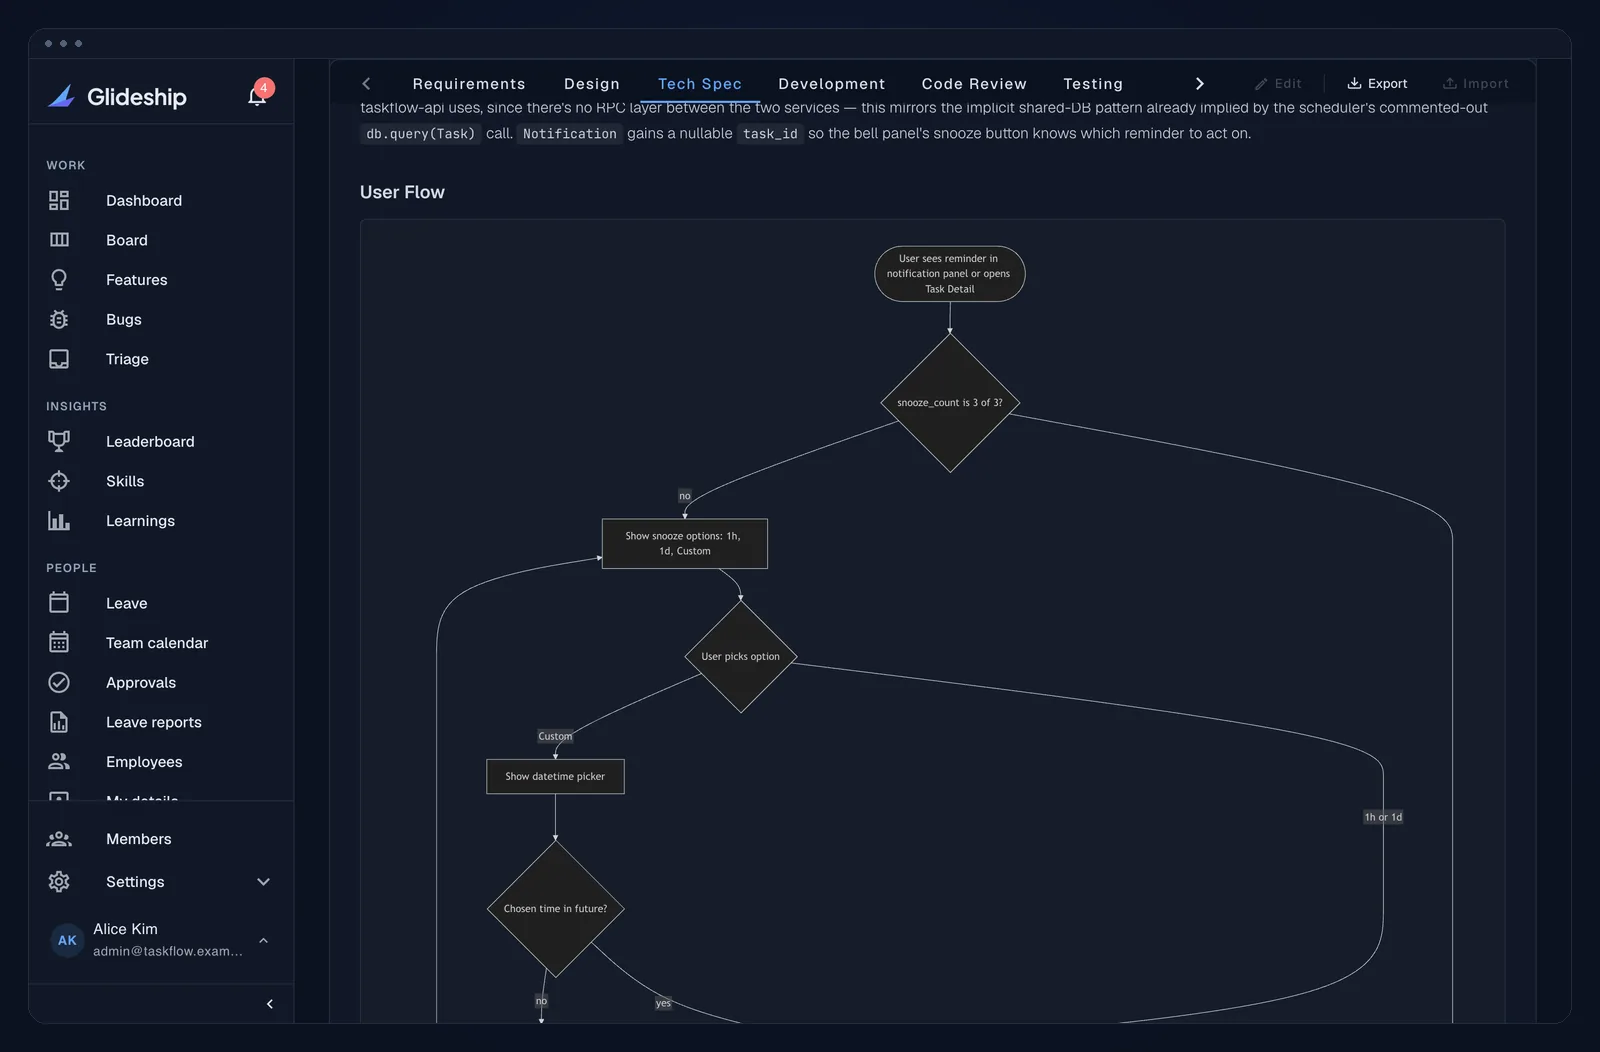Click the Alice Kim AK avatar
Screen dimensions: 1600x1052
[67, 940]
